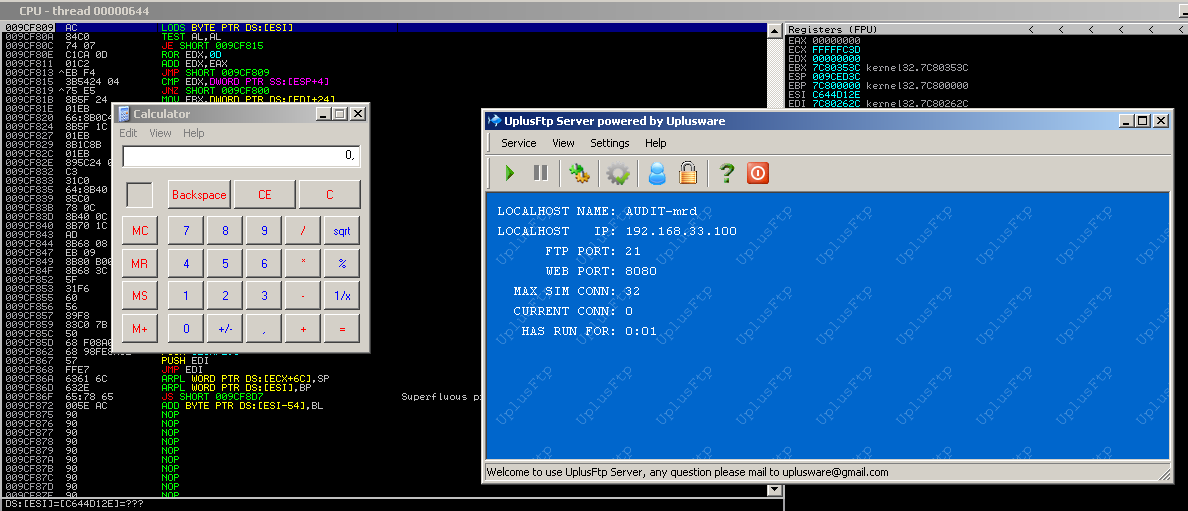
Task: Click the gear with green checkmark icon
Action: (x=618, y=174)
